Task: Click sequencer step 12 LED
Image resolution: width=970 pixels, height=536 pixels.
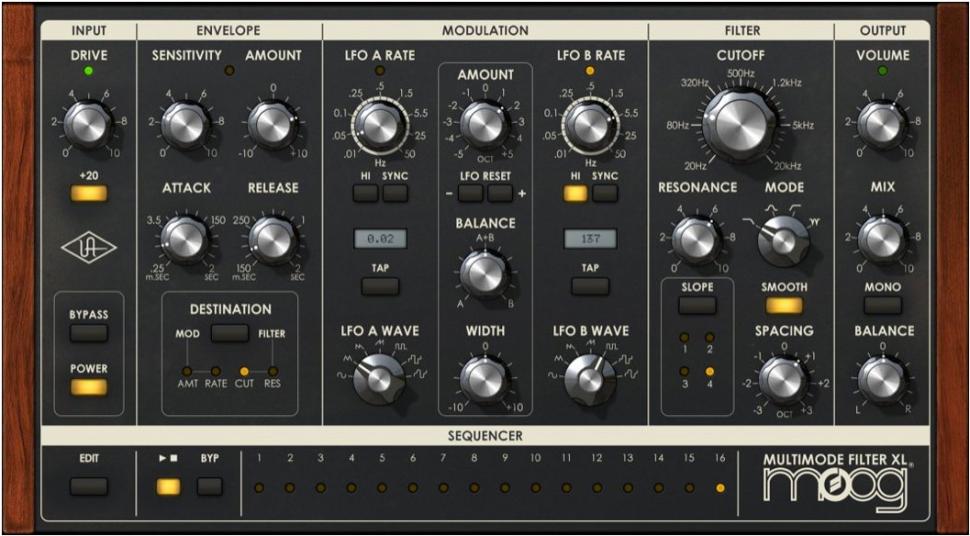Action: click(x=597, y=488)
